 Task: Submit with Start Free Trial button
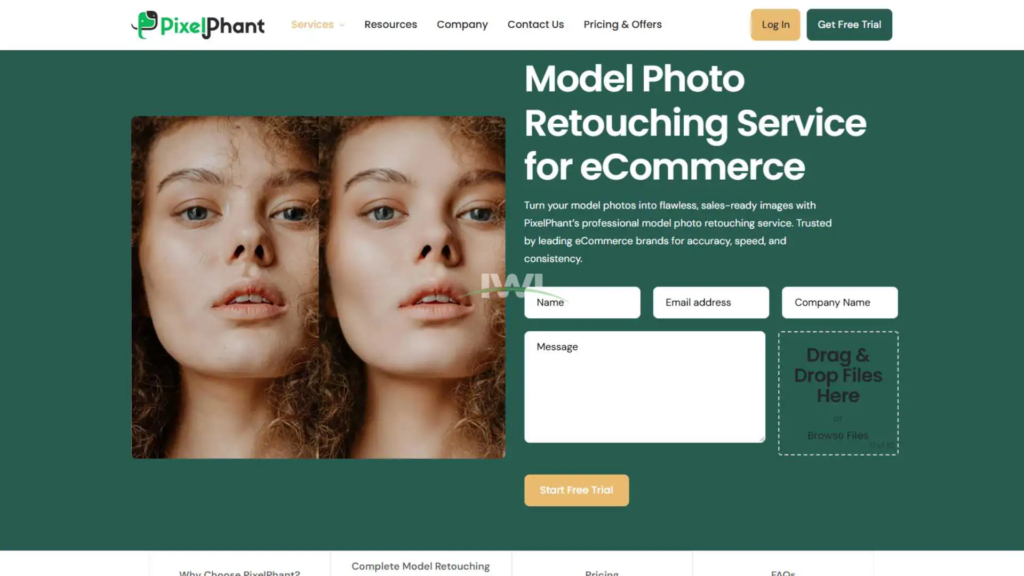[576, 490]
